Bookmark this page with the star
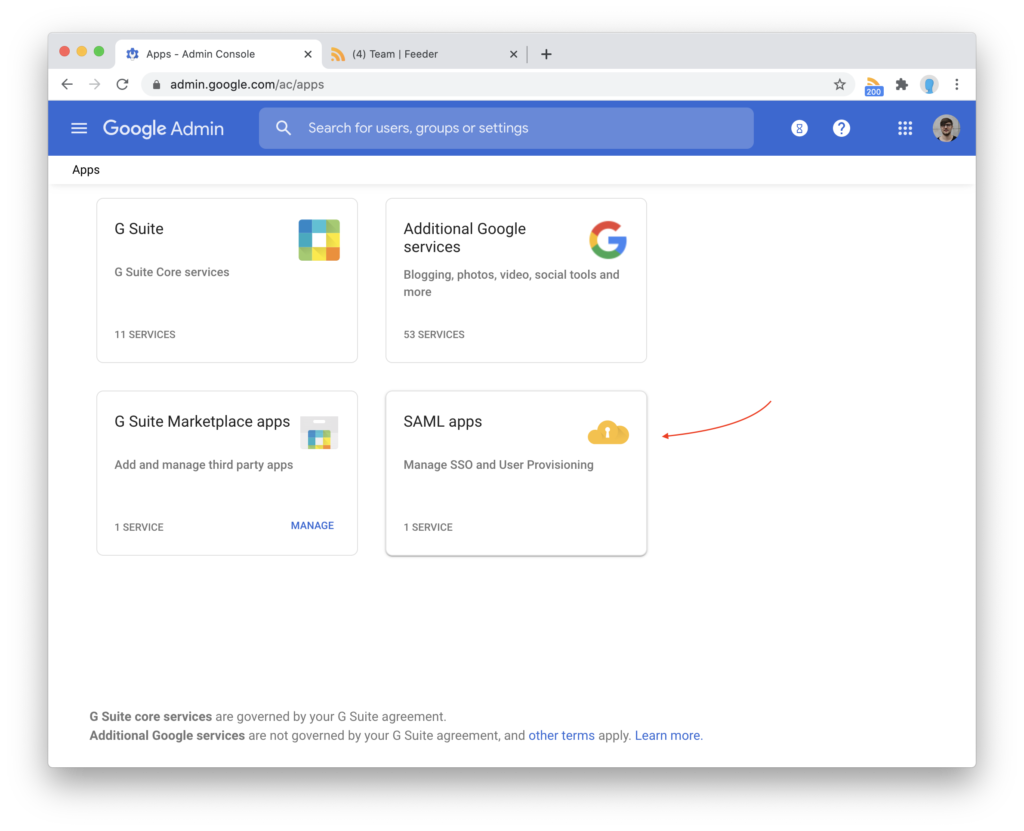Screen dimensions: 1024x831 [840, 84]
